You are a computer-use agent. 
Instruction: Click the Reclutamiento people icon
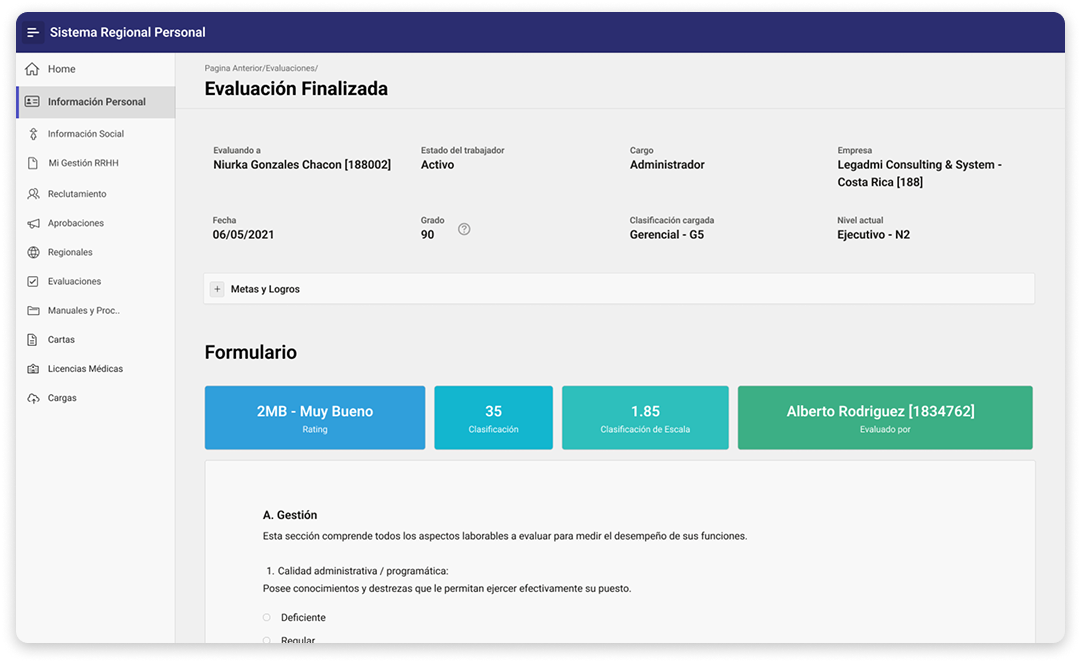(33, 194)
